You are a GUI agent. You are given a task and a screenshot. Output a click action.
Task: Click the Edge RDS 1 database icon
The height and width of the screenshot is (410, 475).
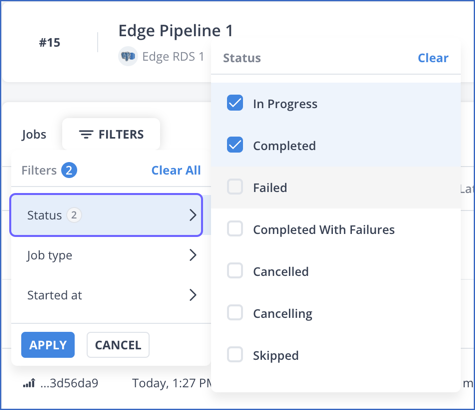(128, 56)
